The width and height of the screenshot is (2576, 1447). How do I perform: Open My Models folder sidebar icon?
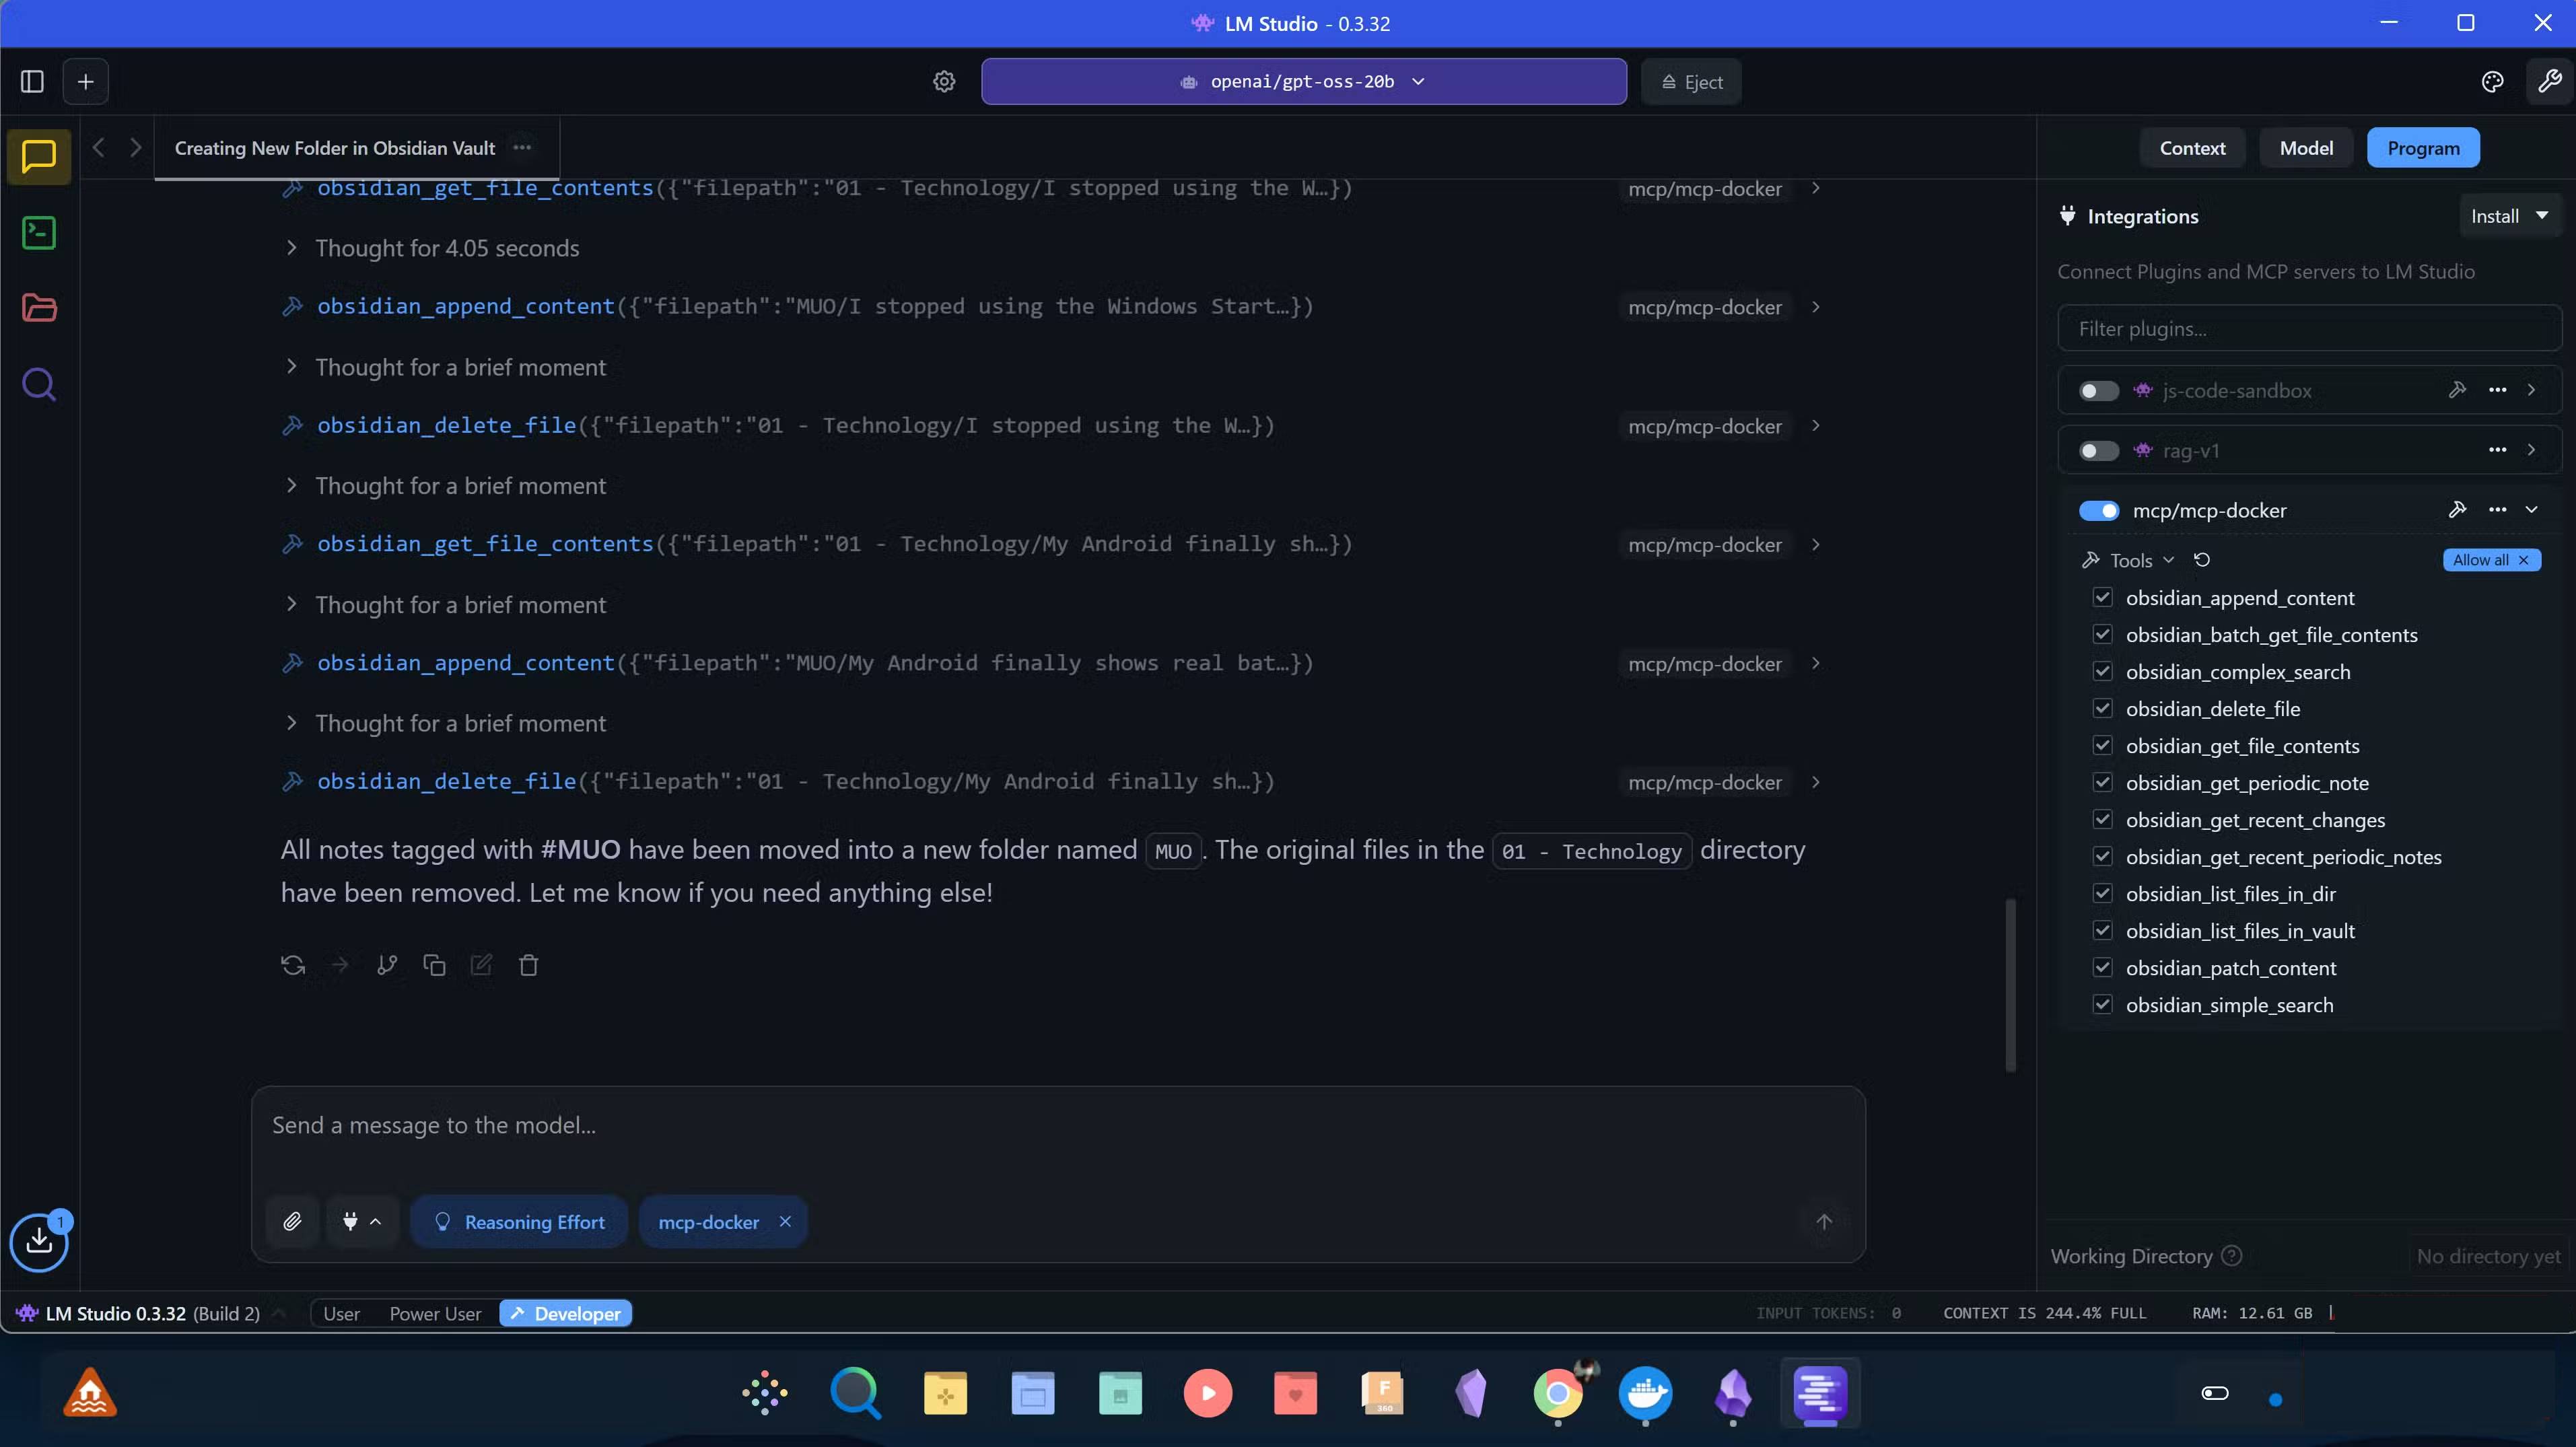[39, 308]
